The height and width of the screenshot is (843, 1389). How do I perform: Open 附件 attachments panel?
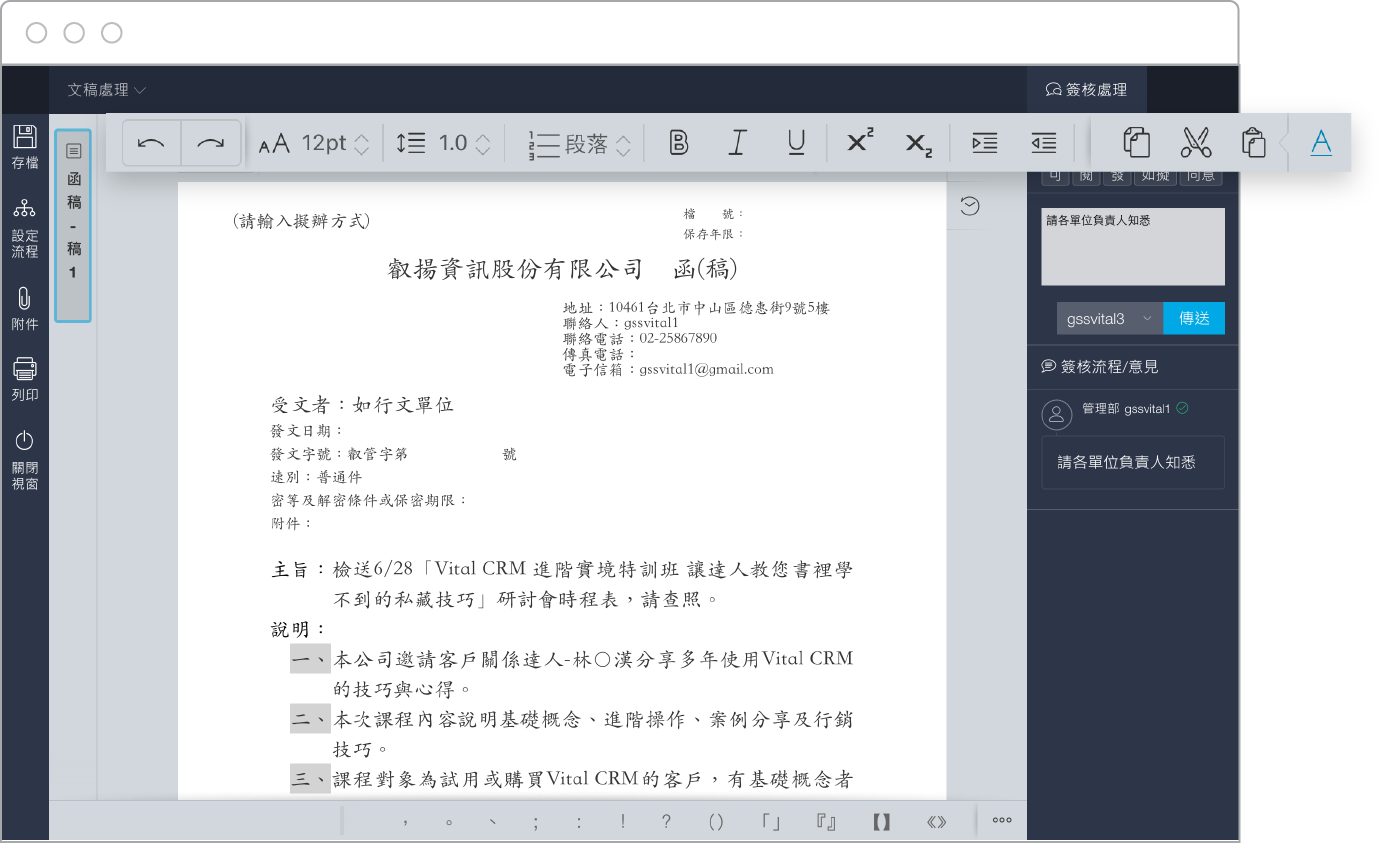pyautogui.click(x=25, y=309)
